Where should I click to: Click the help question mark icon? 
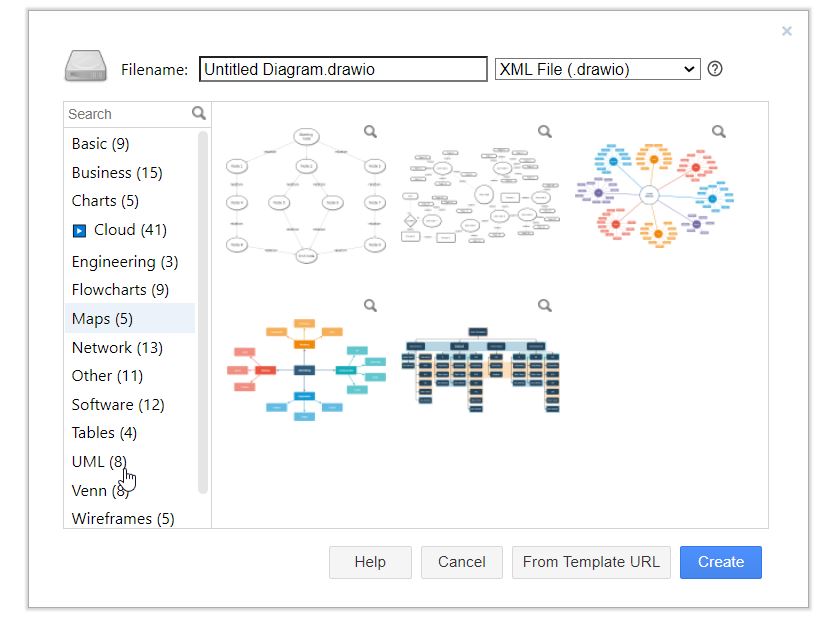pos(715,69)
